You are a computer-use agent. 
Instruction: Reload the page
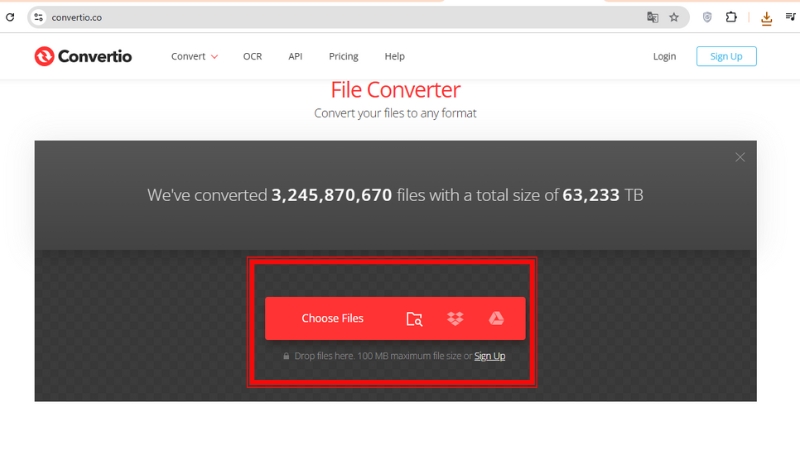pos(10,17)
